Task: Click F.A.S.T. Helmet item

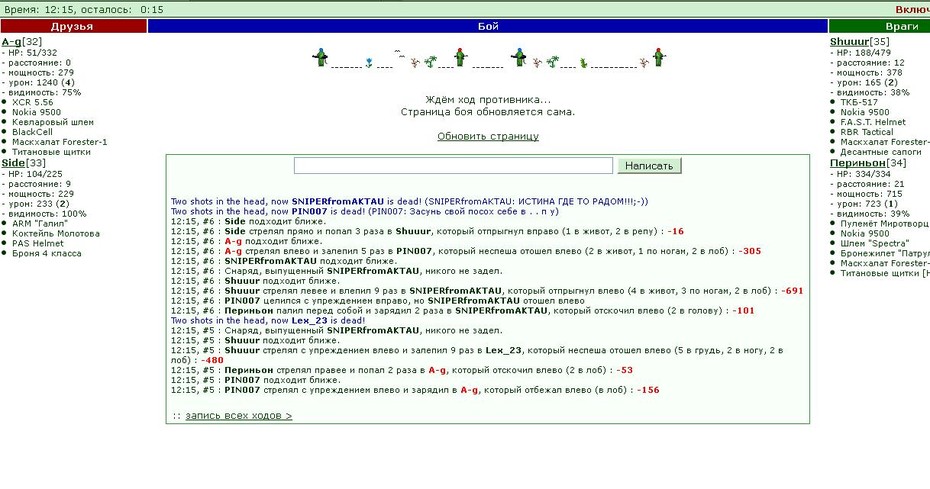Action: point(873,122)
